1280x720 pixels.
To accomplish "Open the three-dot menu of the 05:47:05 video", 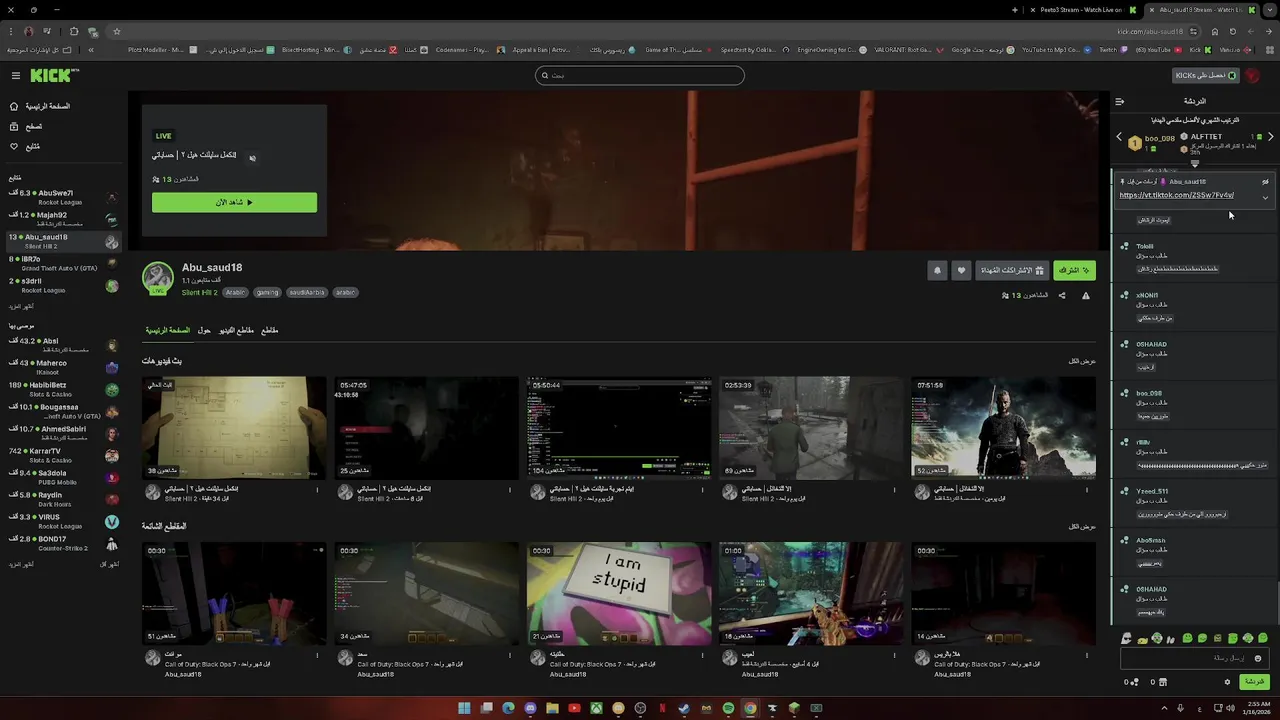I will [x=510, y=489].
